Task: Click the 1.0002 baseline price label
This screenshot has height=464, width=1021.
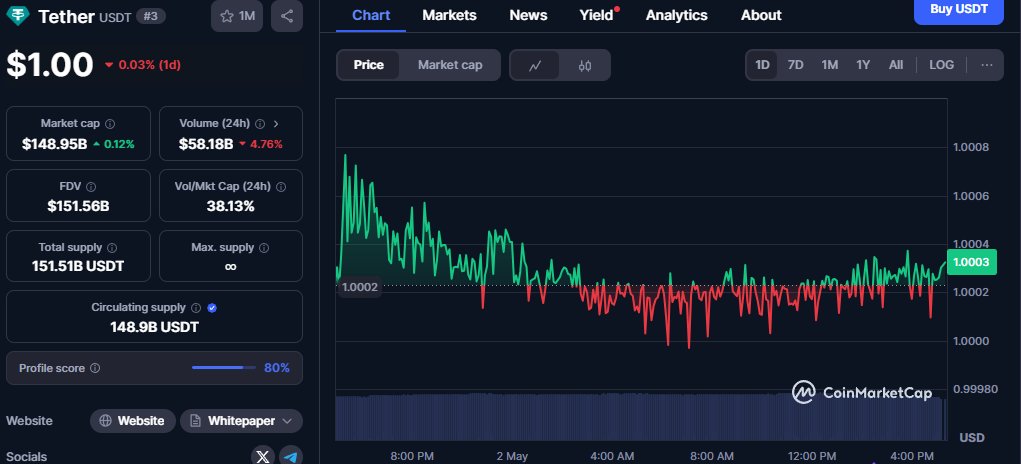Action: pyautogui.click(x=359, y=287)
